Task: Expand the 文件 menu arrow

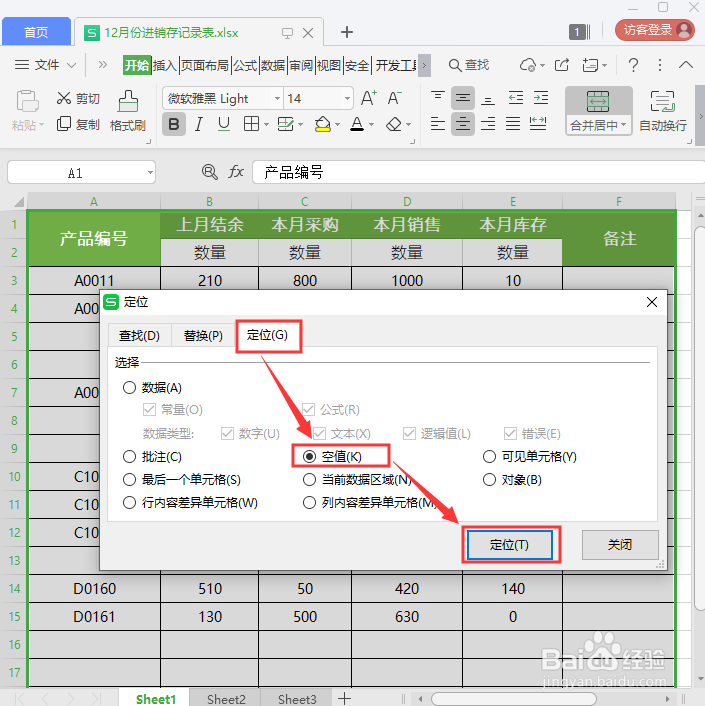Action: 71,65
